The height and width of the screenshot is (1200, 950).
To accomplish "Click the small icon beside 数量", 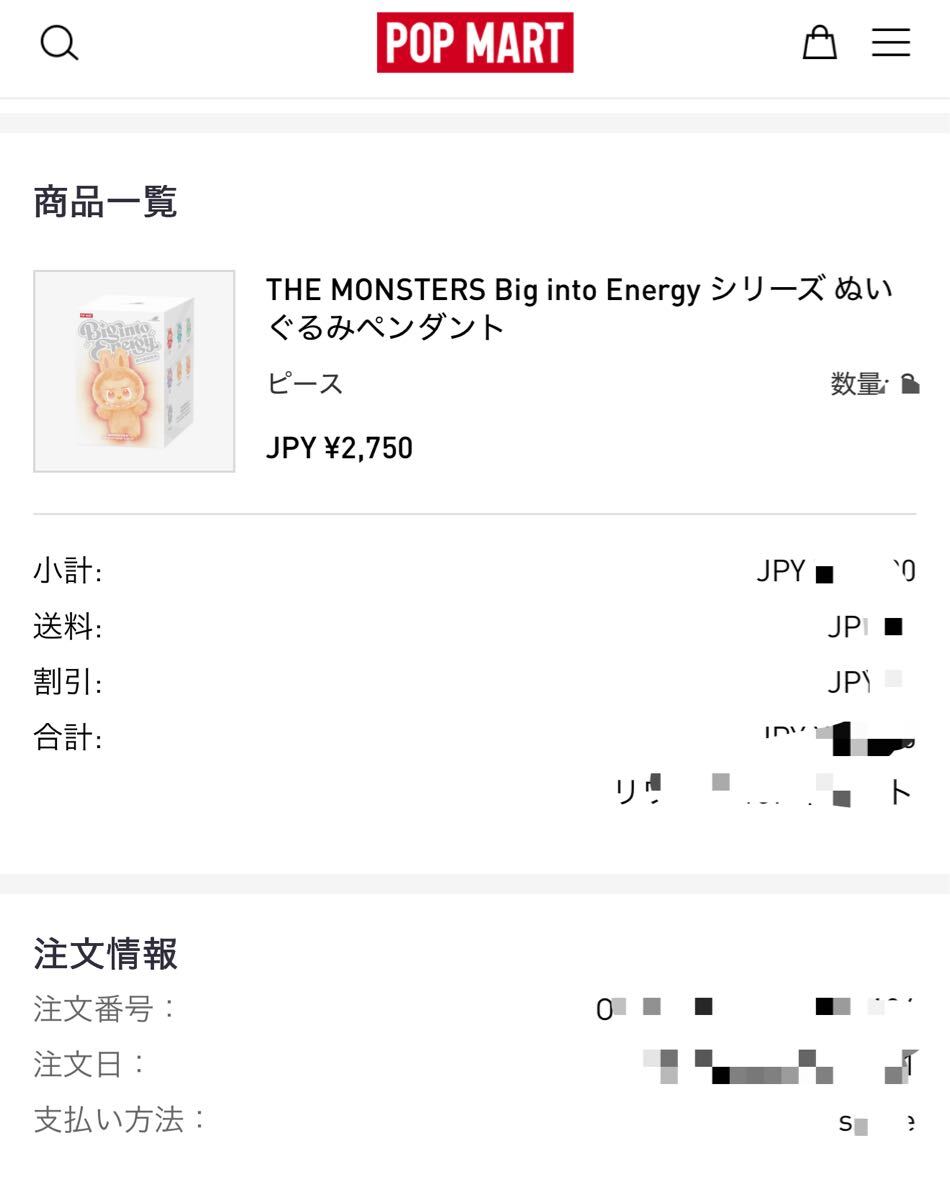I will [x=910, y=384].
